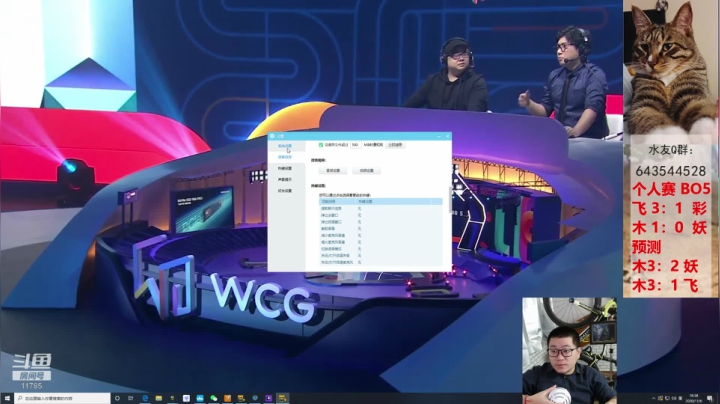Show hidden system tray icons
720x404 pixels.
pyautogui.click(x=653, y=398)
